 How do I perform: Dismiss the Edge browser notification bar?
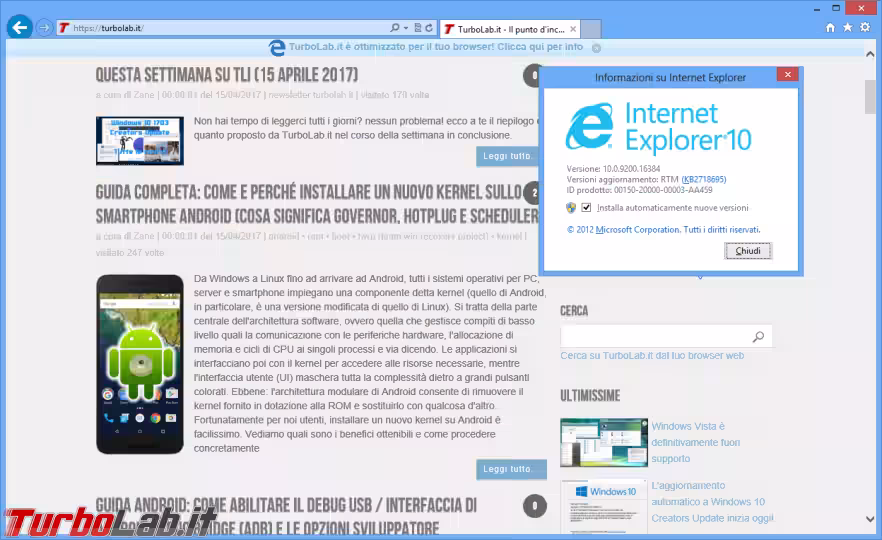click(x=596, y=47)
